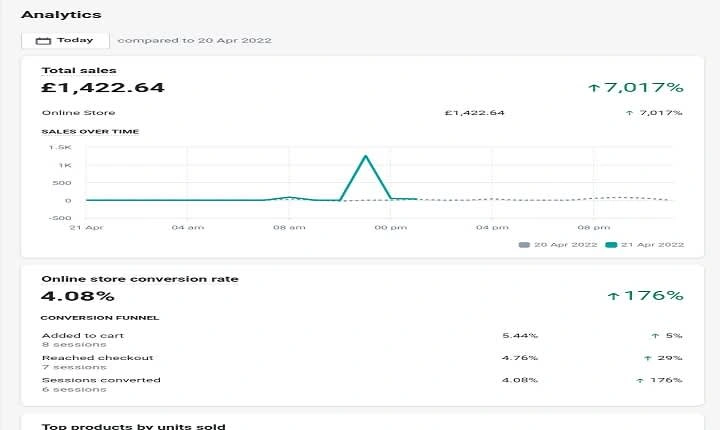This screenshot has width=720, height=430.
Task: Click the arrow next to Added to cart 5%
Action: [x=655, y=336]
